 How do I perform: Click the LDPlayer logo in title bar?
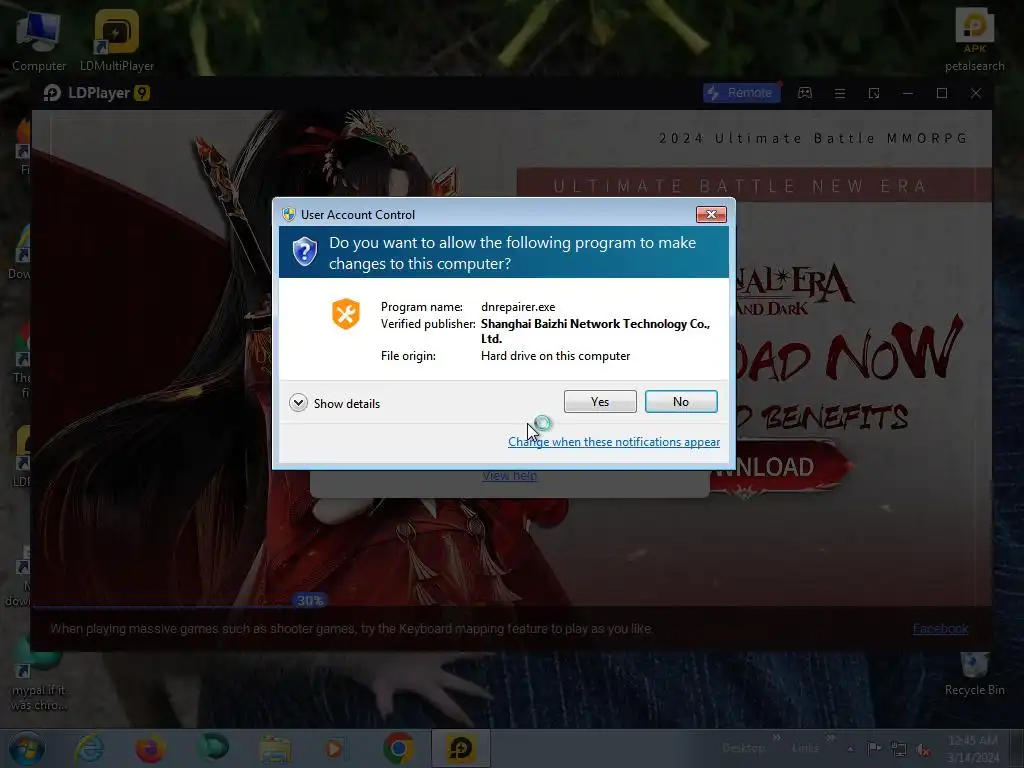97,93
